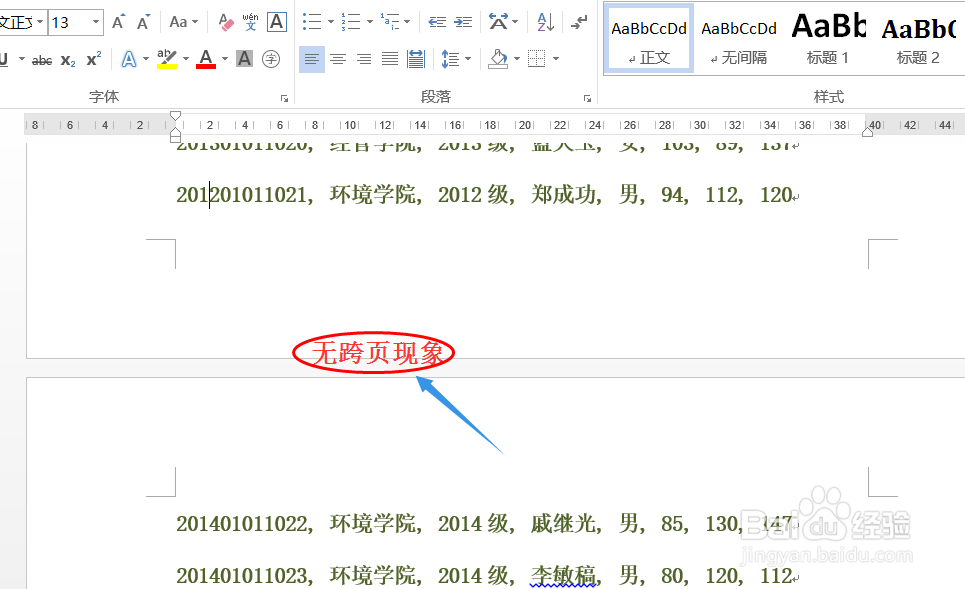Click the Shading paint bucket color control
This screenshot has width=965, height=589.
pos(497,60)
